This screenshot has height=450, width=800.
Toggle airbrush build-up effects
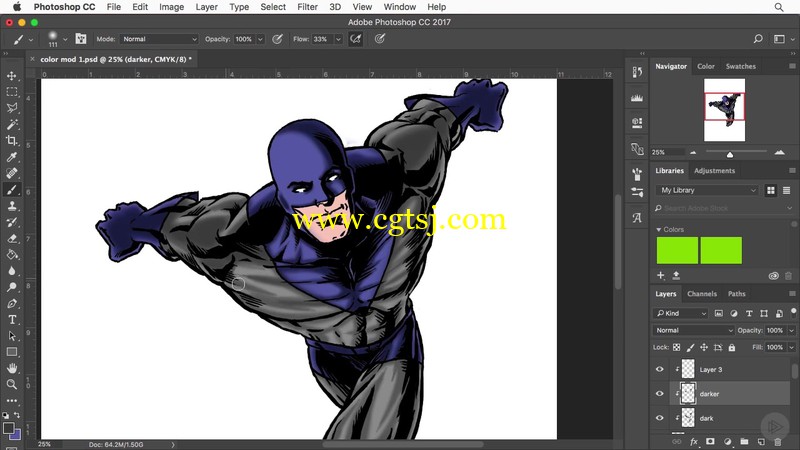point(356,39)
